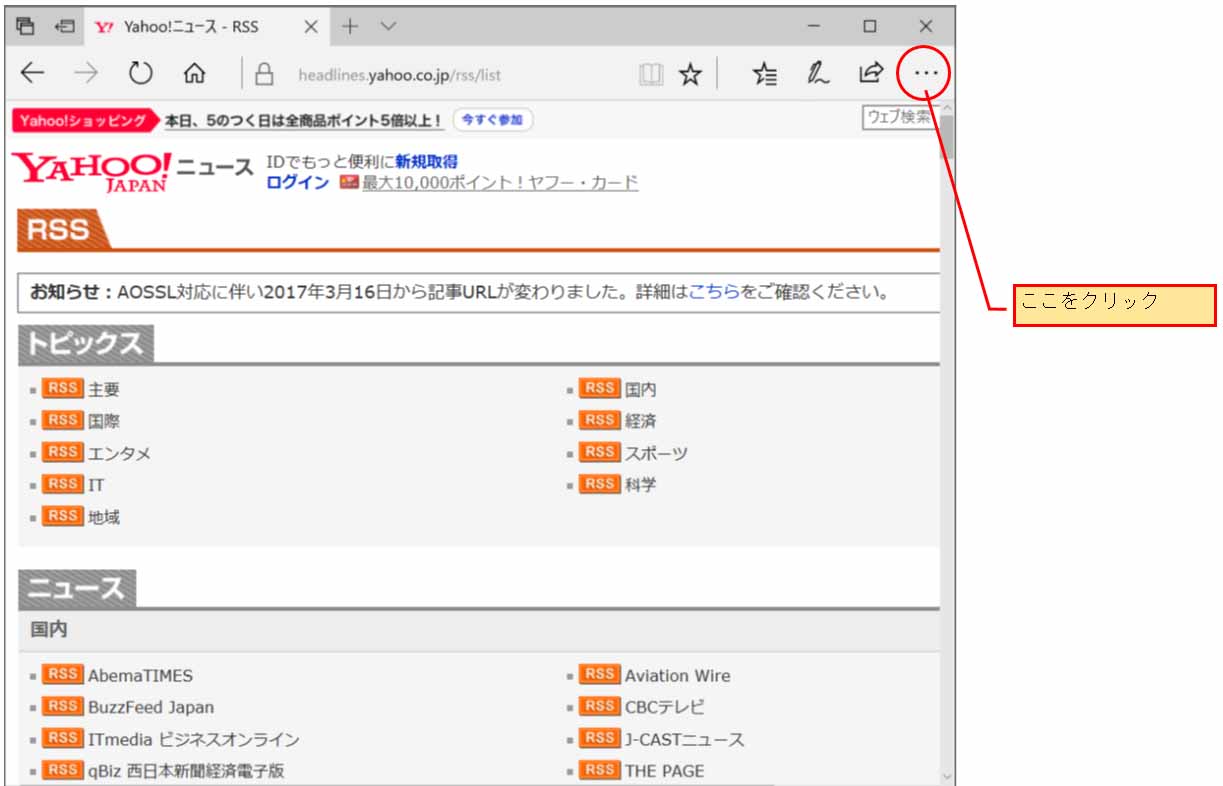Click the スポーツ topic text
The image size is (1223, 786).
tap(657, 453)
